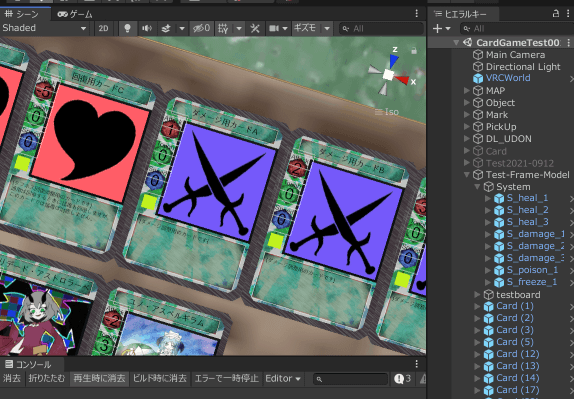Select Main Camera in hierarchy
Image resolution: width=574 pixels, height=399 pixels.
tap(515, 55)
